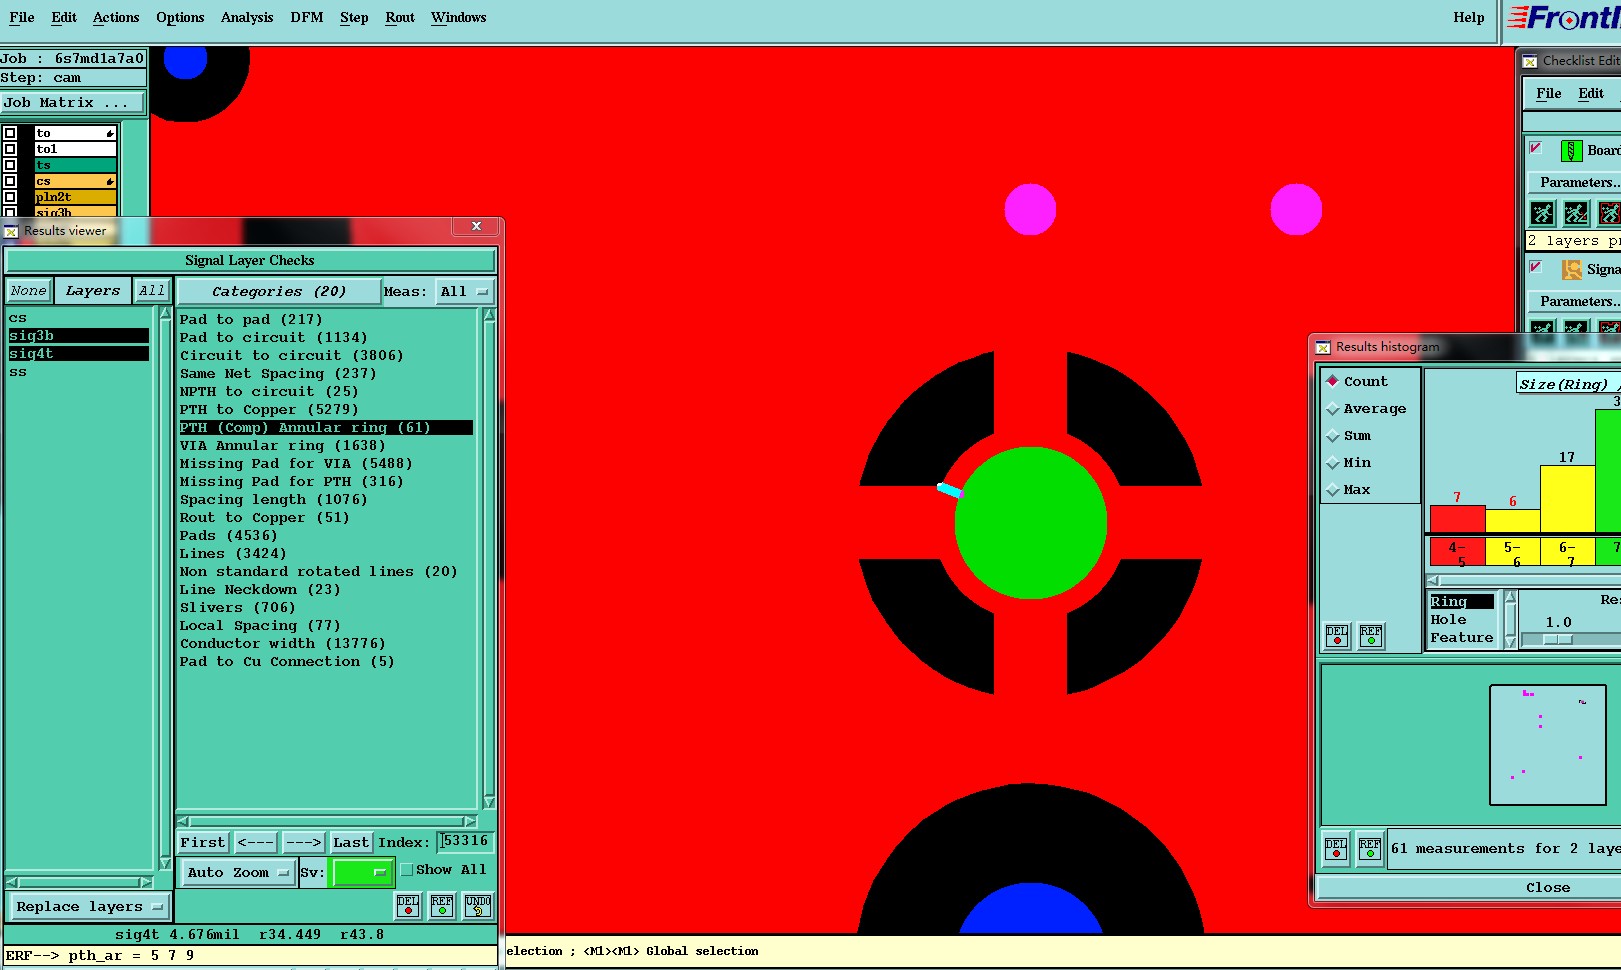
Task: Click the Index input field
Action: click(465, 842)
